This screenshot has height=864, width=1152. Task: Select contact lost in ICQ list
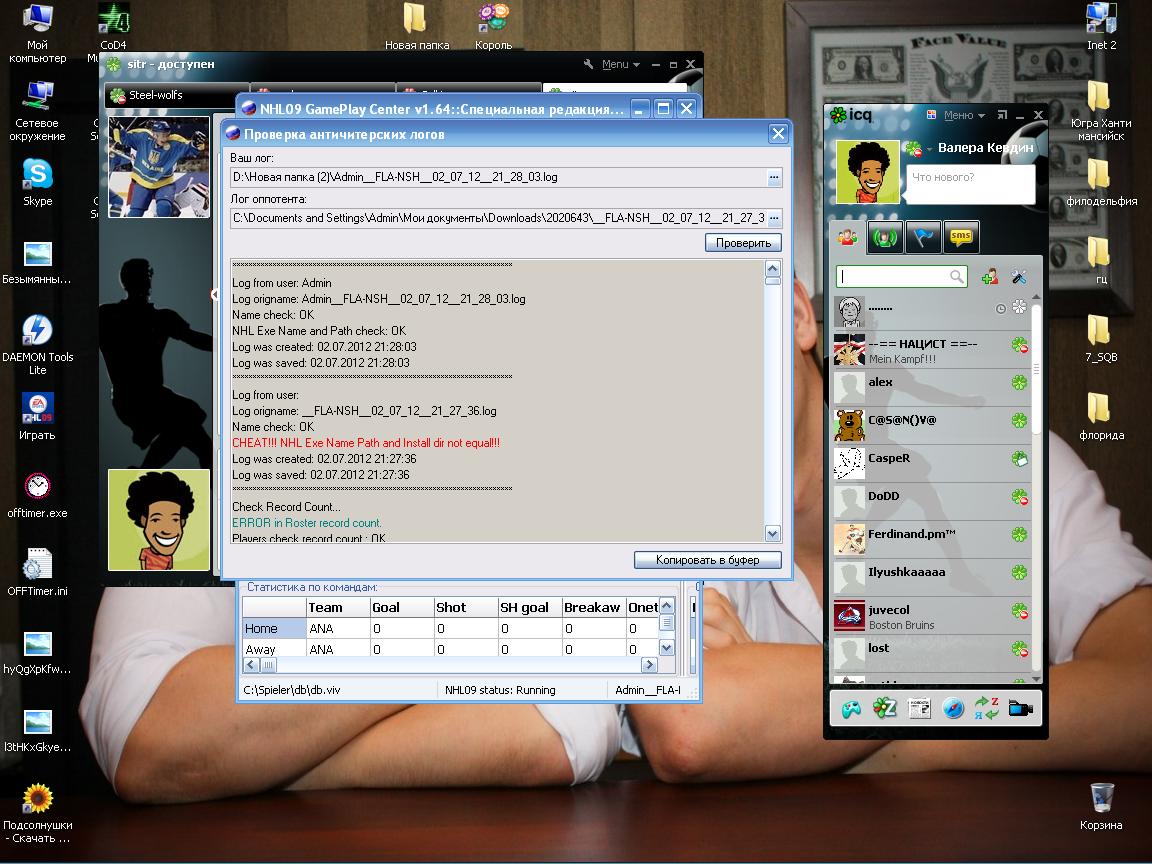[x=931, y=653]
